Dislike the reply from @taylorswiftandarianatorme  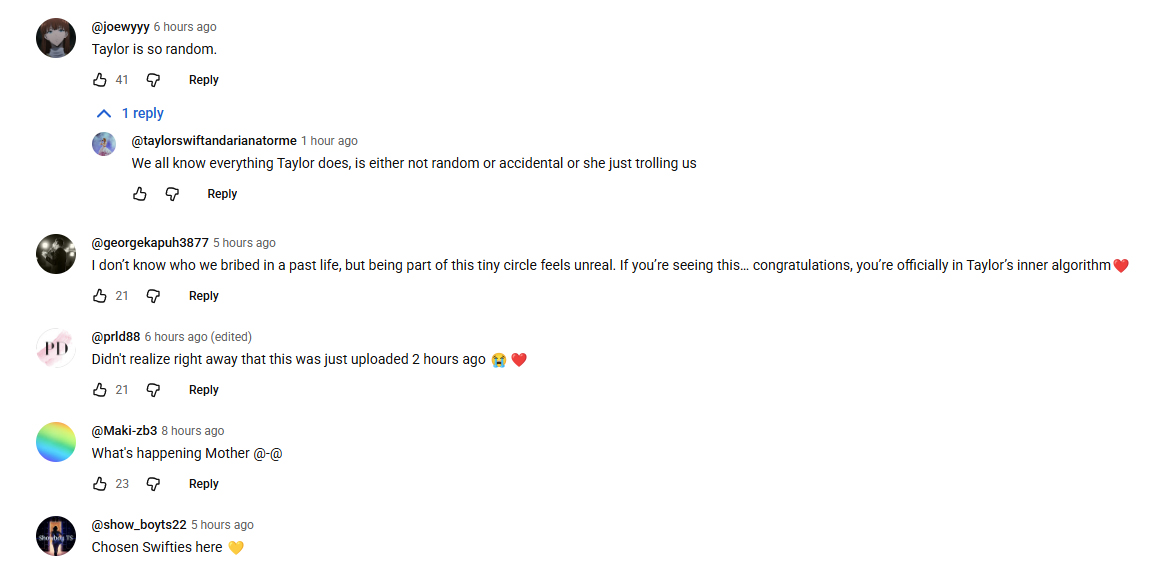point(172,194)
